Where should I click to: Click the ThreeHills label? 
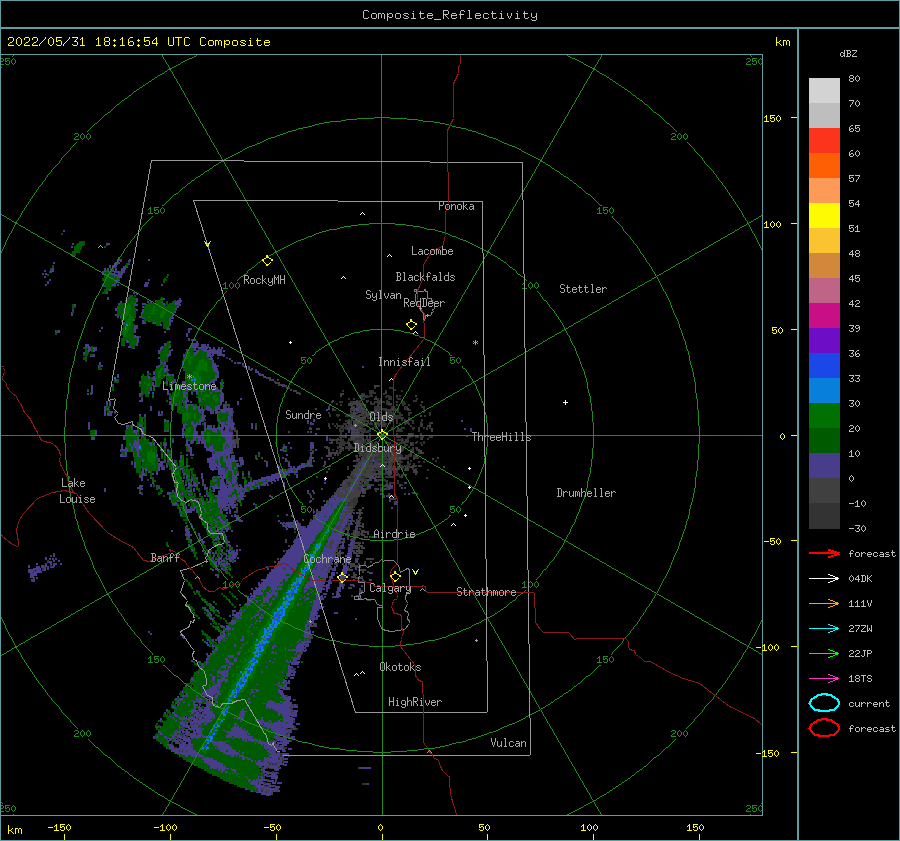coord(501,437)
